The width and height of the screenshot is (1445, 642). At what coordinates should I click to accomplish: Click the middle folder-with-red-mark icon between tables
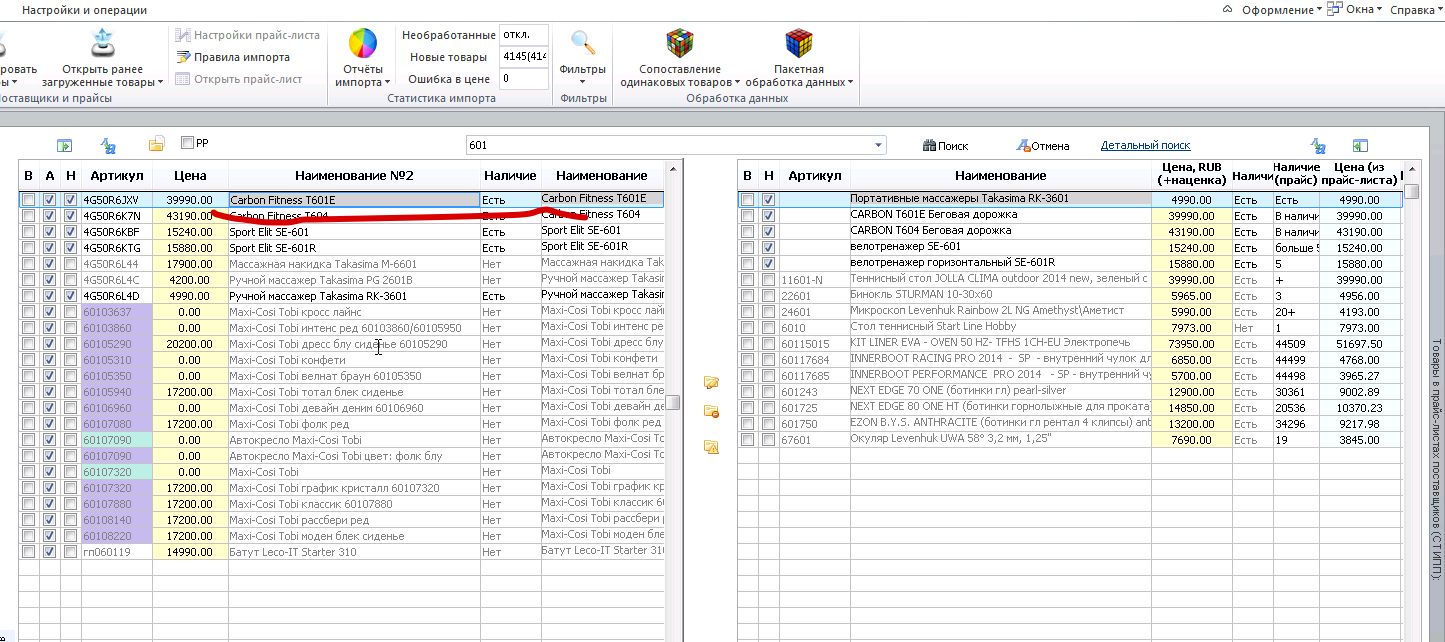[711, 411]
